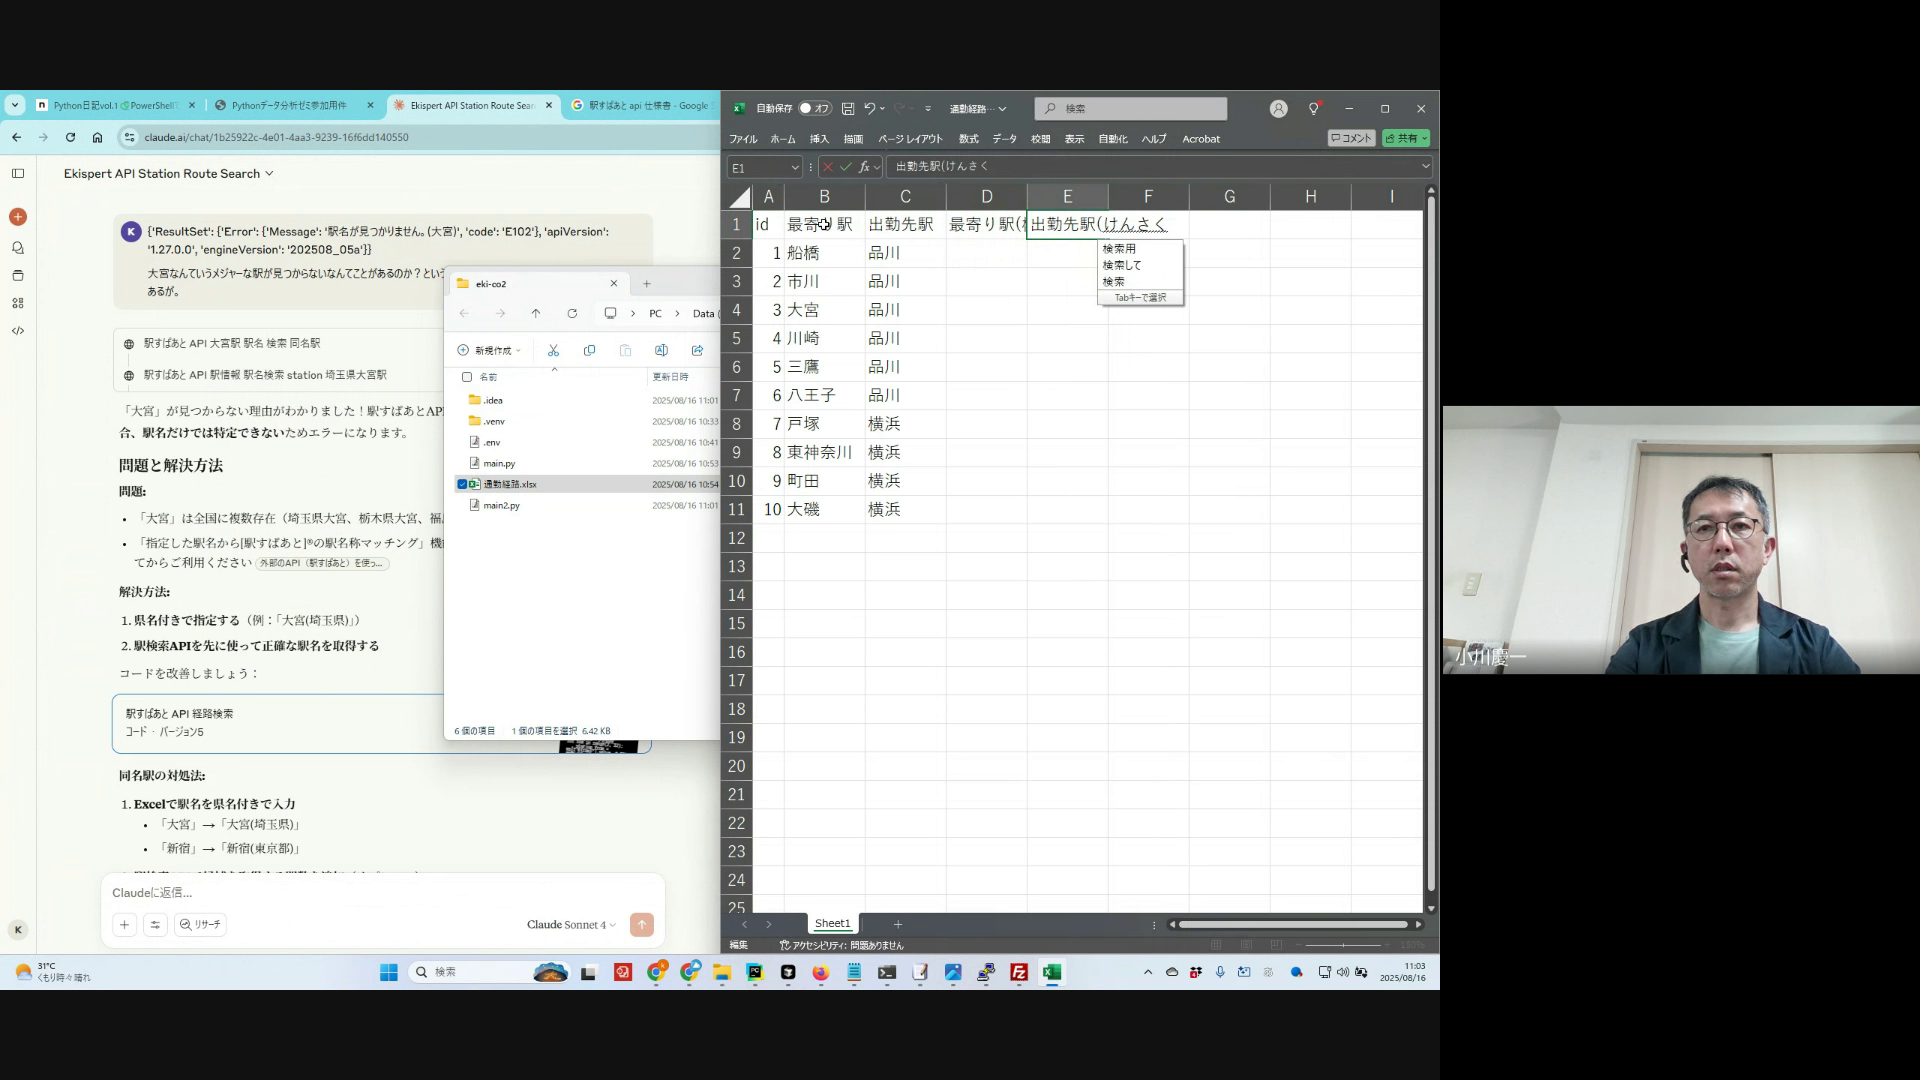Click the cut scissors icon in Explorer
This screenshot has width=1920, height=1080.
pos(553,350)
